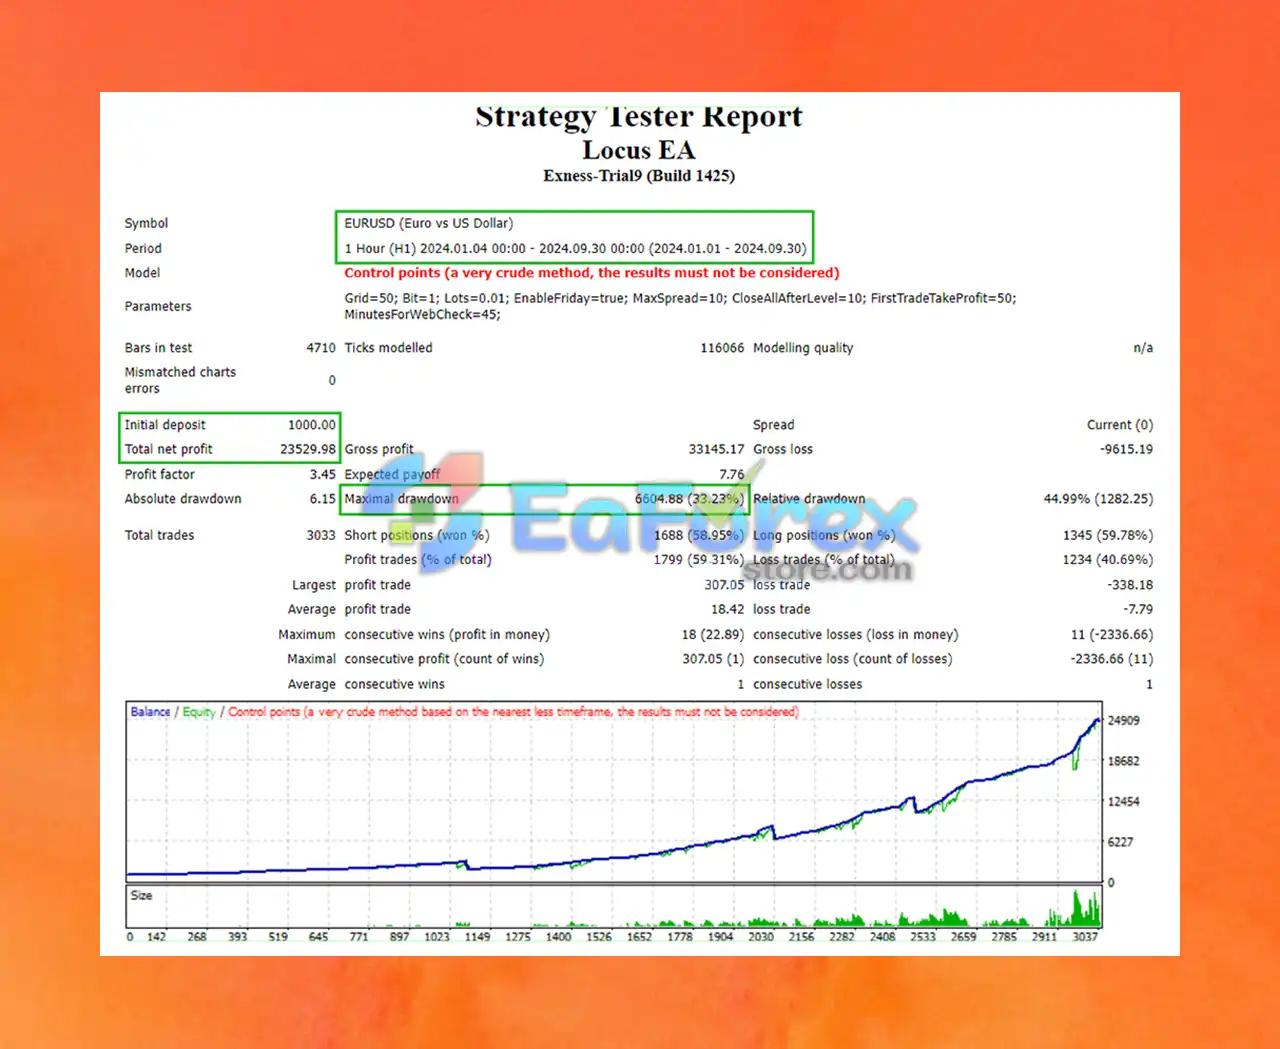The height and width of the screenshot is (1049, 1280).
Task: Click the Average profit trade value 18.42
Action: [728, 609]
